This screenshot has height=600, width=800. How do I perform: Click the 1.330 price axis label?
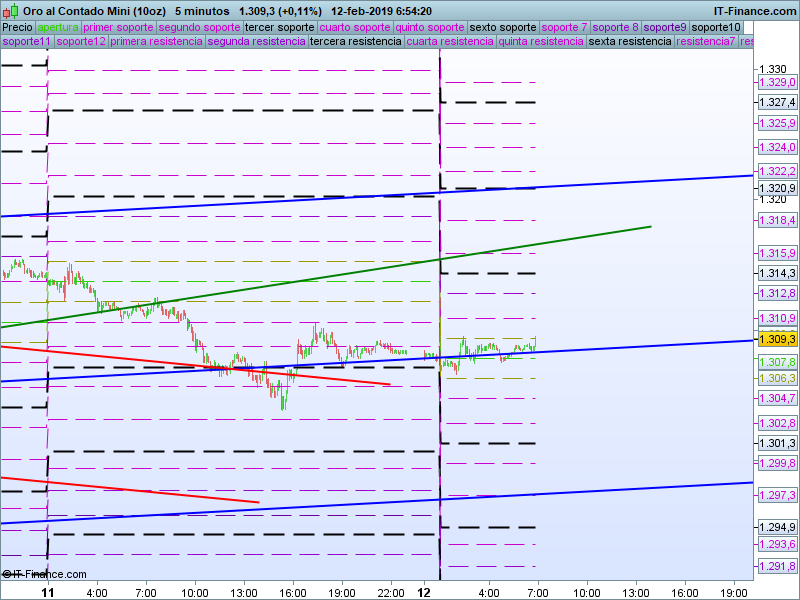[x=773, y=69]
